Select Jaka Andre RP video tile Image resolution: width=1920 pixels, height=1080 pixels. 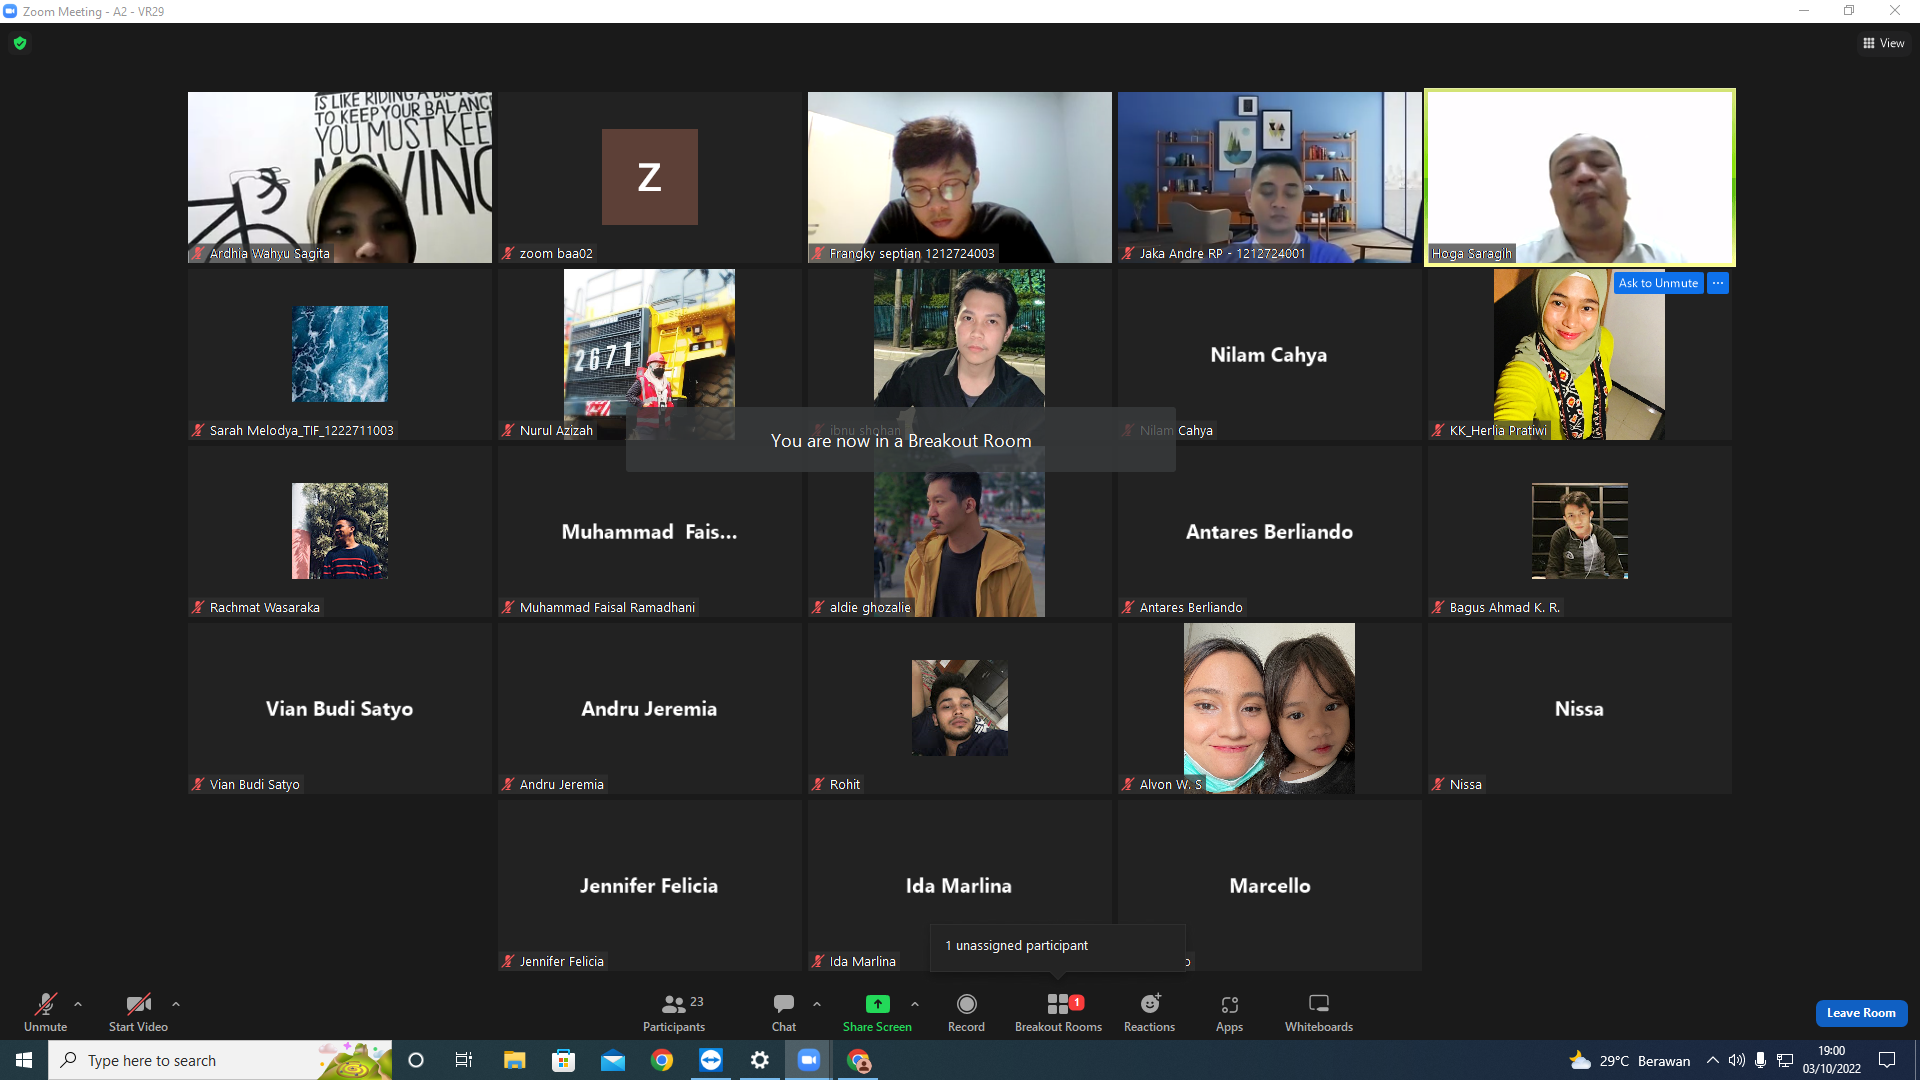click(x=1270, y=178)
